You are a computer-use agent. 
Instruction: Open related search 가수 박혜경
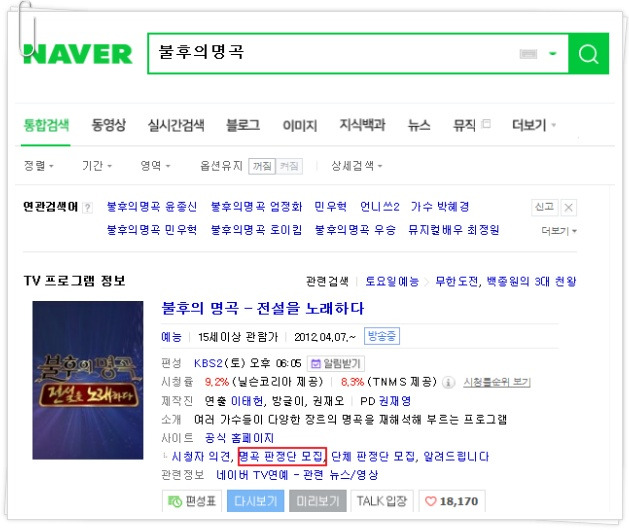coord(440,207)
